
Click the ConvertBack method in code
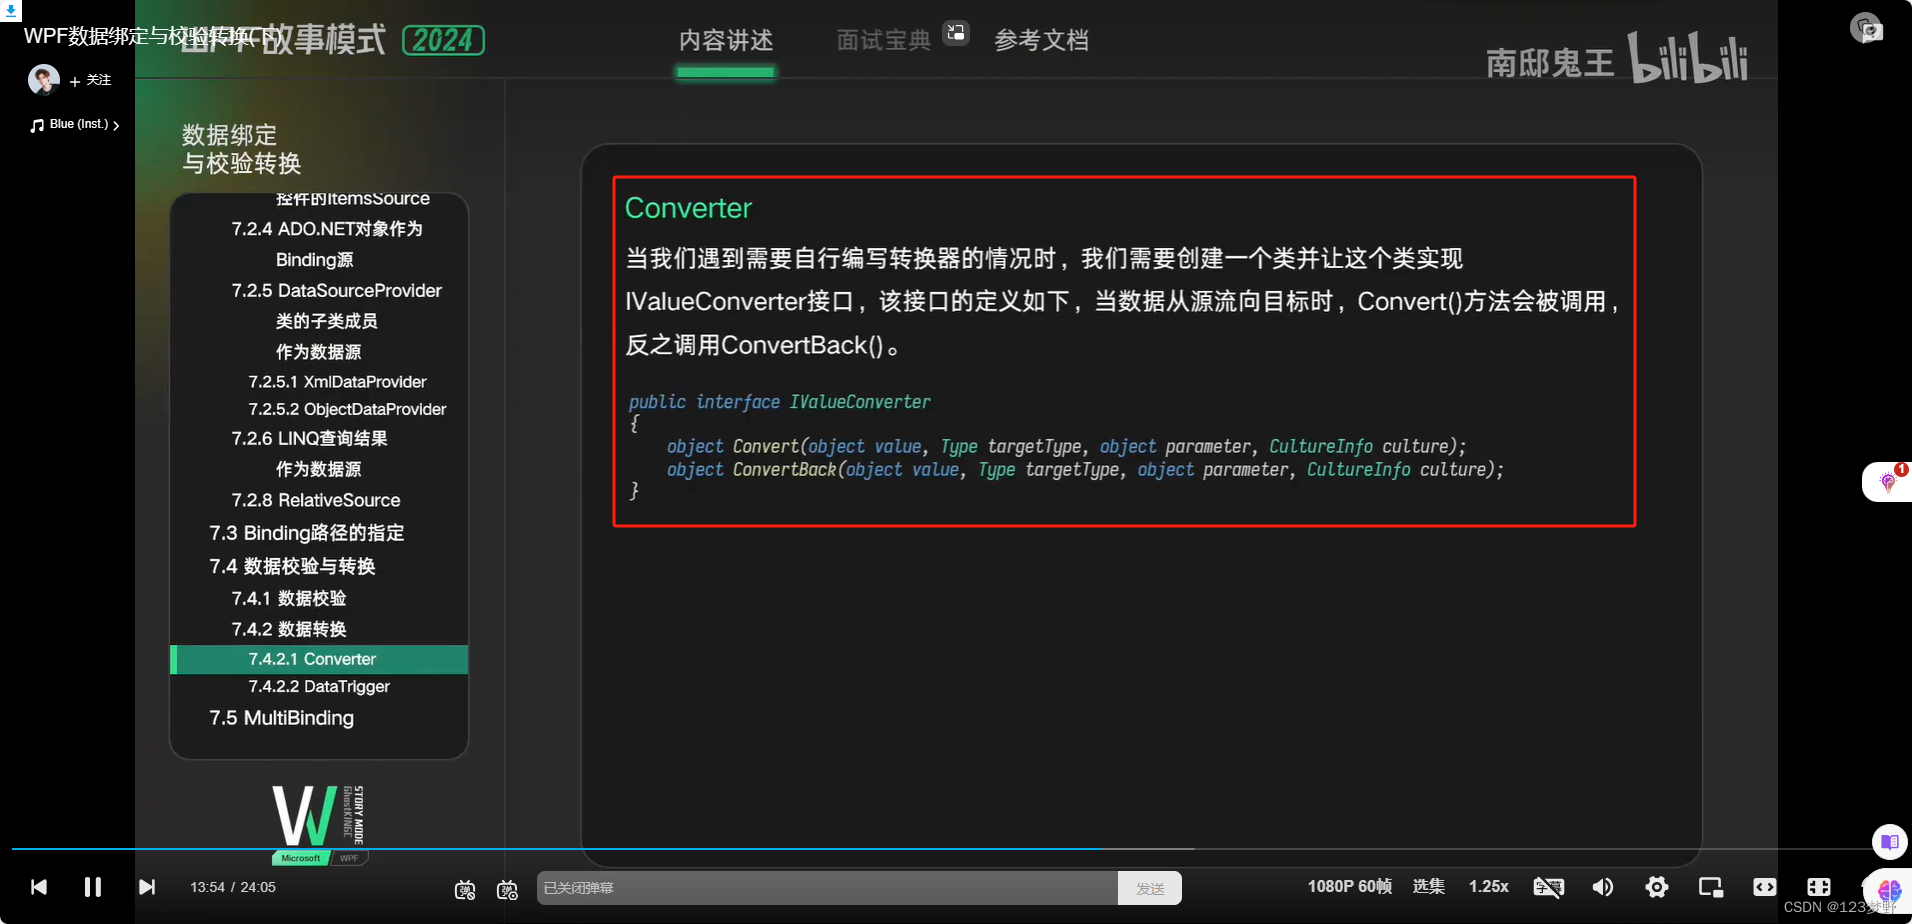783,470
